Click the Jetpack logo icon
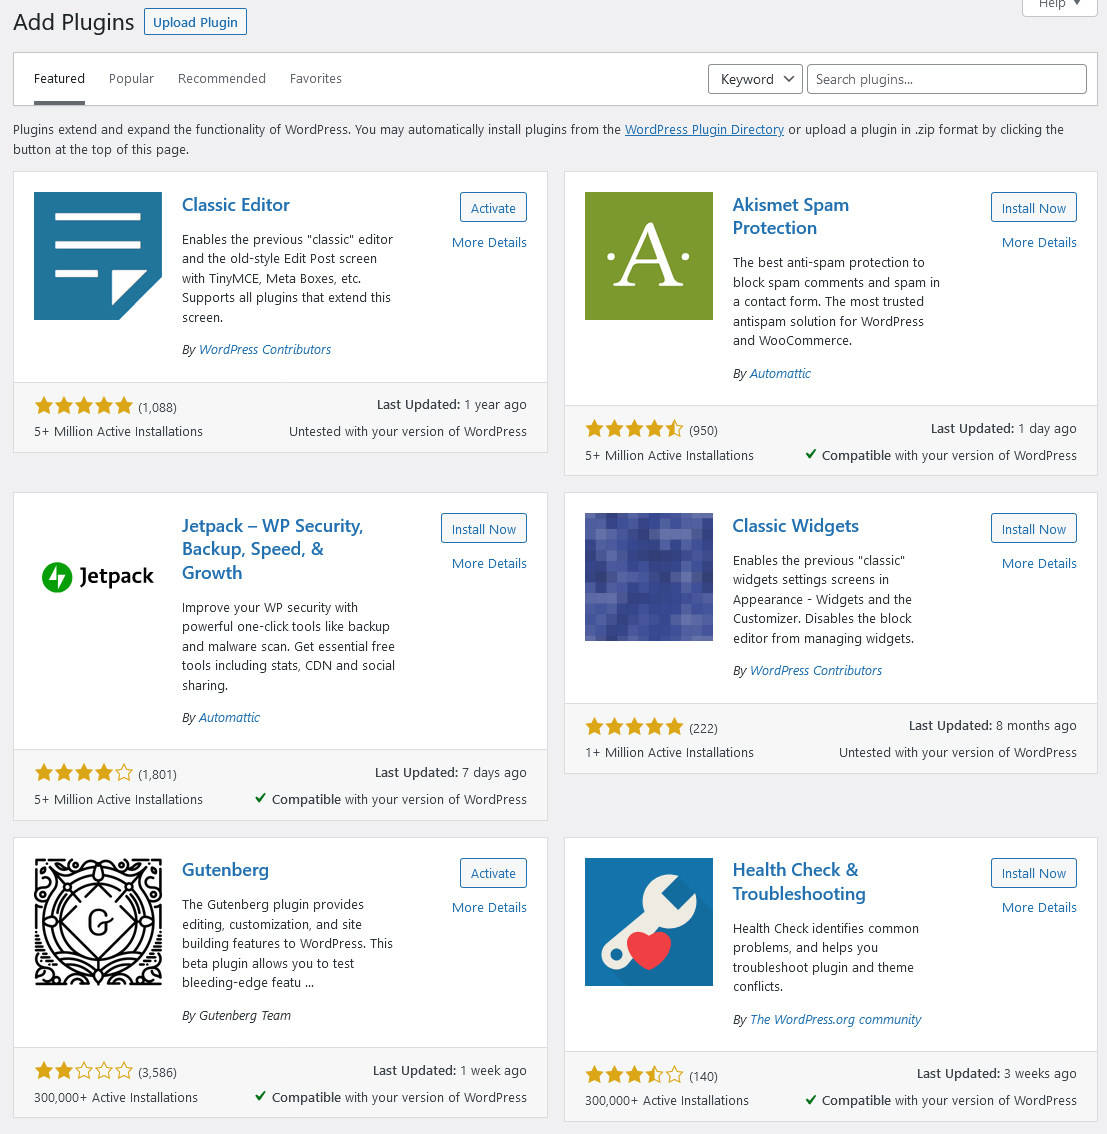Image resolution: width=1107 pixels, height=1134 pixels. [x=97, y=577]
